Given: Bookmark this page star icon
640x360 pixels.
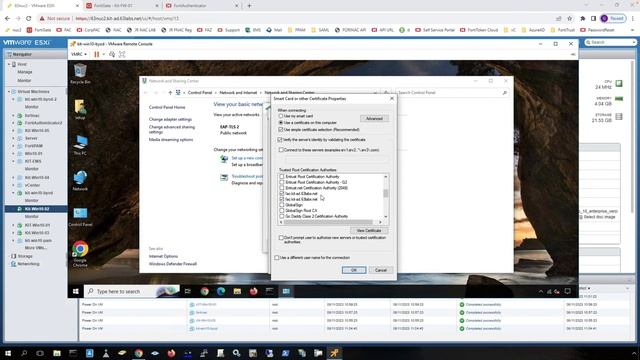Looking at the screenshot, I should 570,18.
